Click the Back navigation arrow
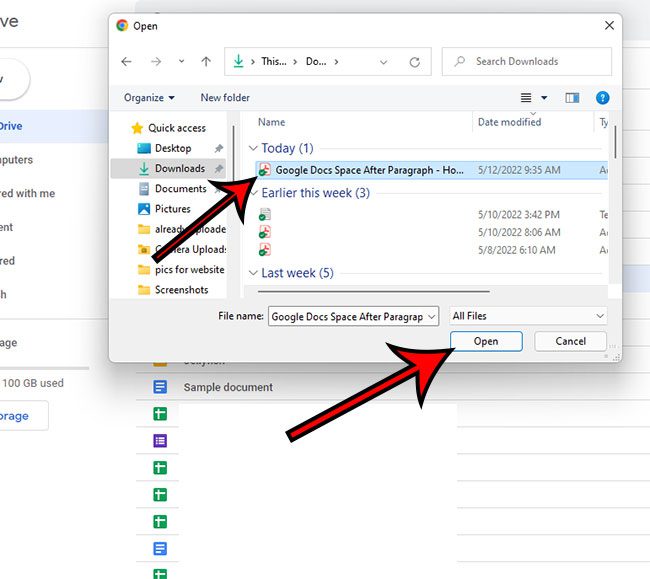Image resolution: width=650 pixels, height=579 pixels. pos(126,61)
